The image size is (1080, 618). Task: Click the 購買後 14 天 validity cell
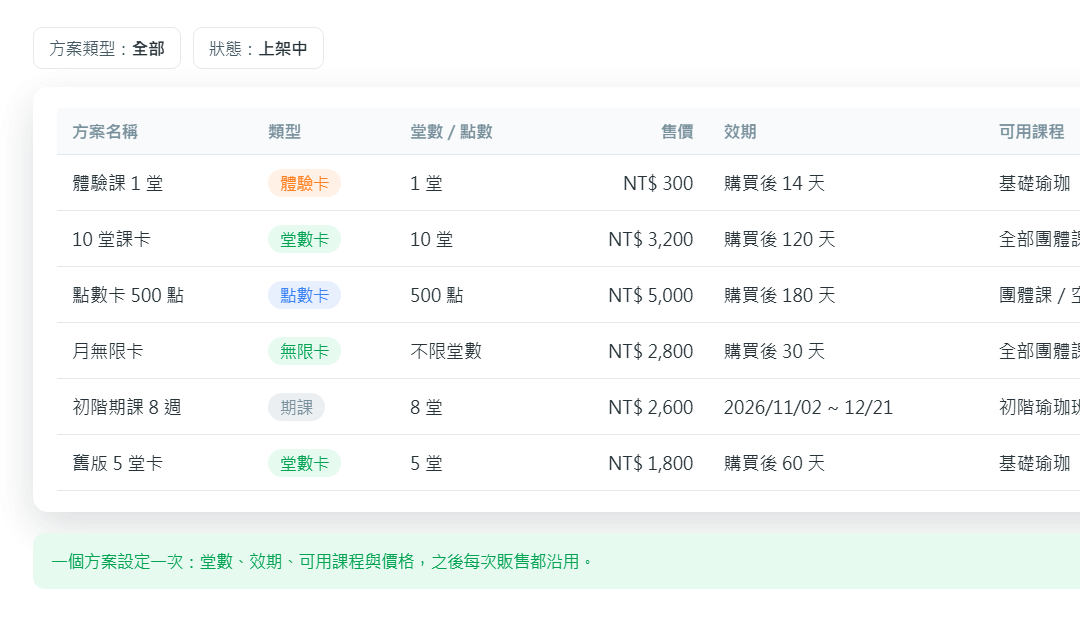click(774, 183)
